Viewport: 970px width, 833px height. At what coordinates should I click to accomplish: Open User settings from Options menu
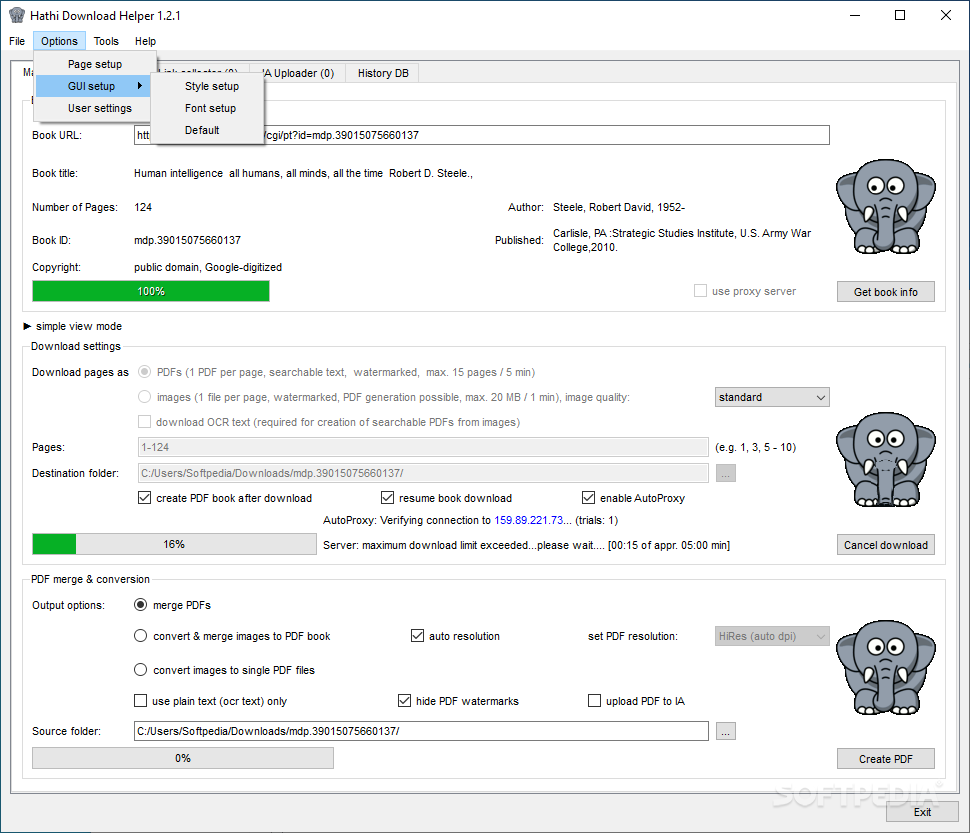tap(99, 108)
